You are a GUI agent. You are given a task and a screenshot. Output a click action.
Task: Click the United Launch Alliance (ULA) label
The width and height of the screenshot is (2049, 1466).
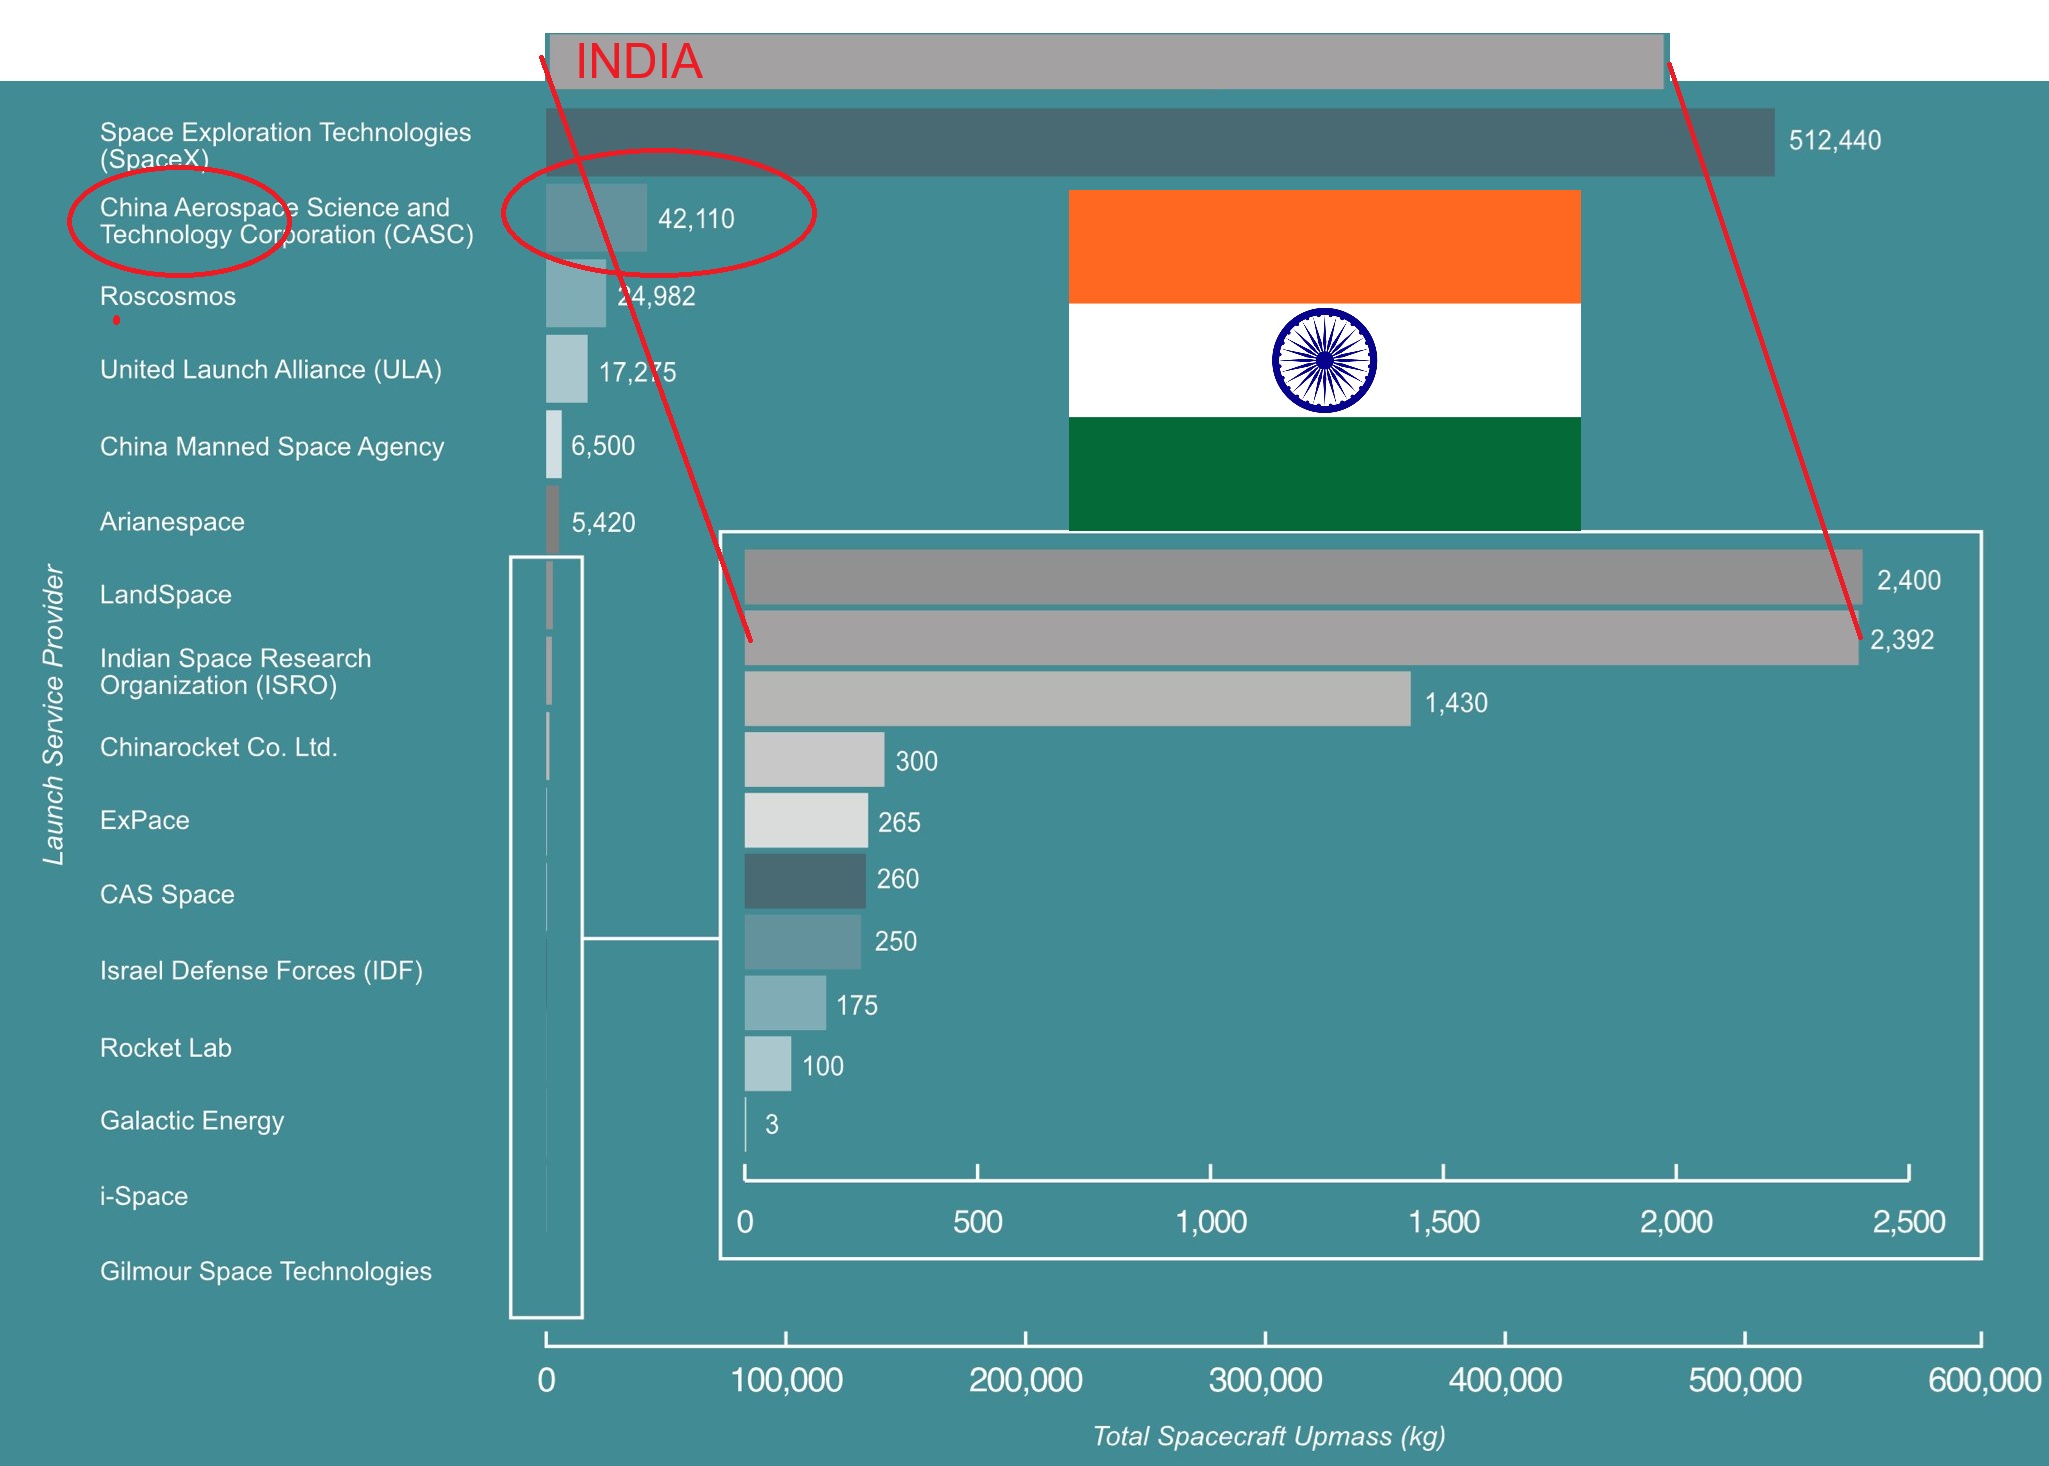click(x=270, y=369)
